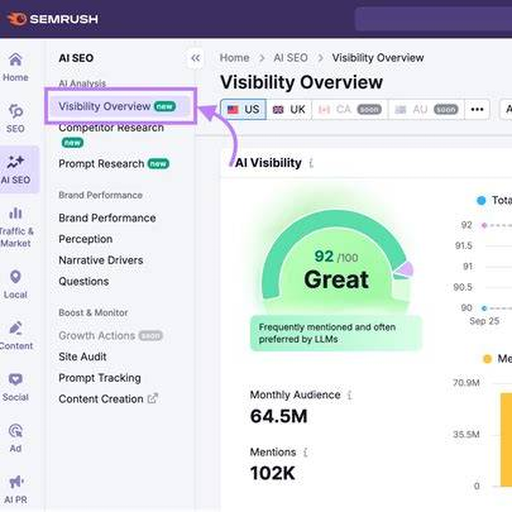The height and width of the screenshot is (512, 512).
Task: Open the Home sidebar icon
Action: click(x=15, y=67)
